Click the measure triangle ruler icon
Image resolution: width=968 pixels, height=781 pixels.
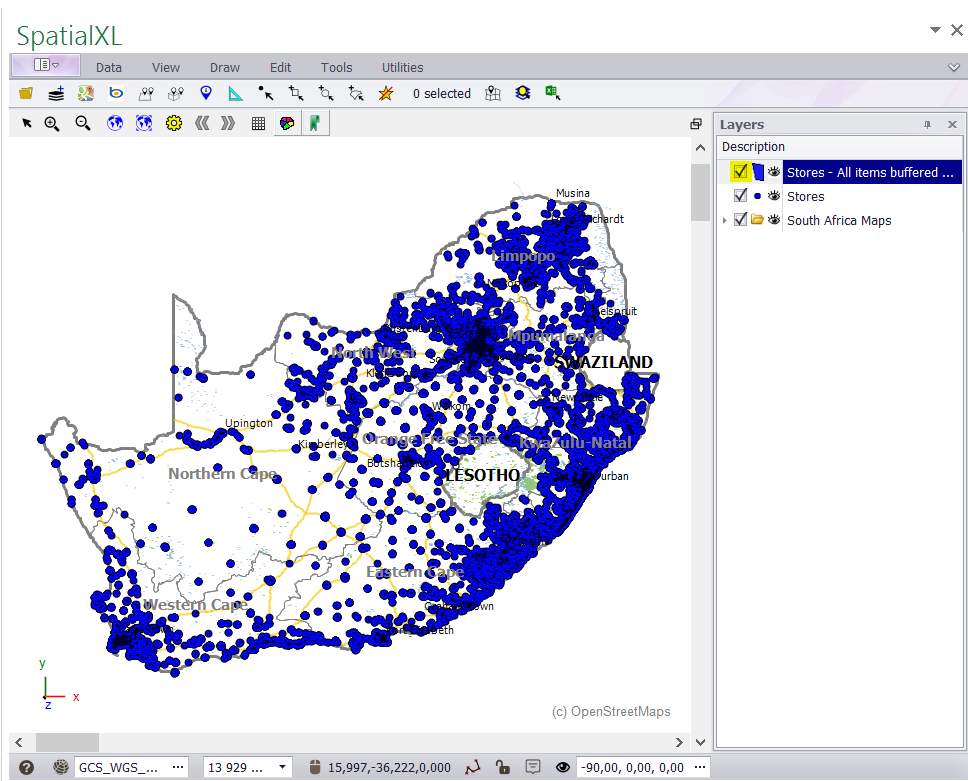tap(236, 94)
